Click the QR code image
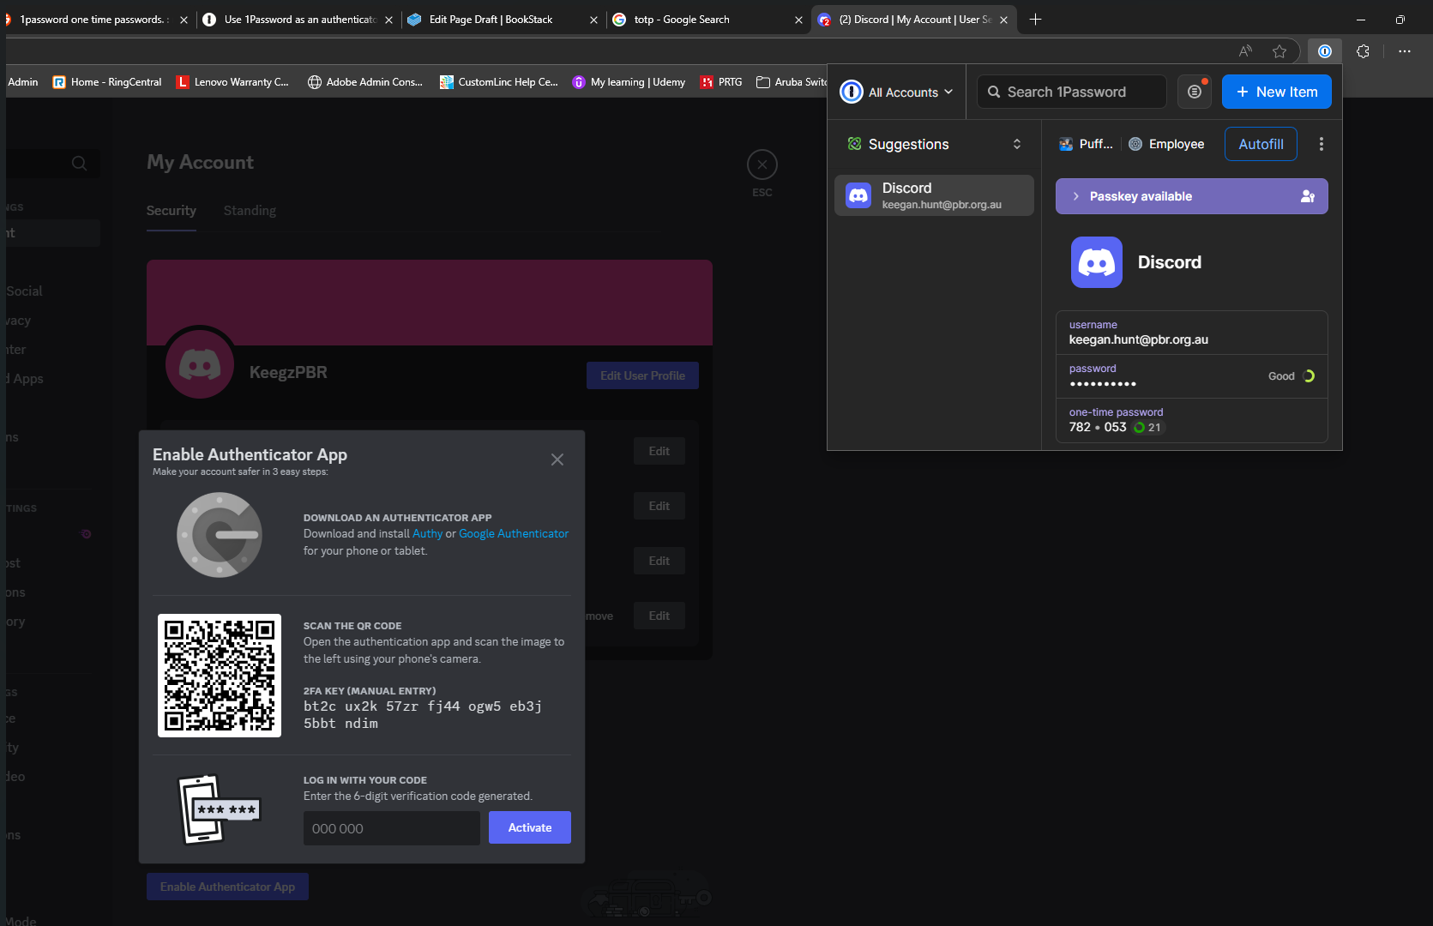Viewport: 1433px width, 926px height. coord(219,676)
